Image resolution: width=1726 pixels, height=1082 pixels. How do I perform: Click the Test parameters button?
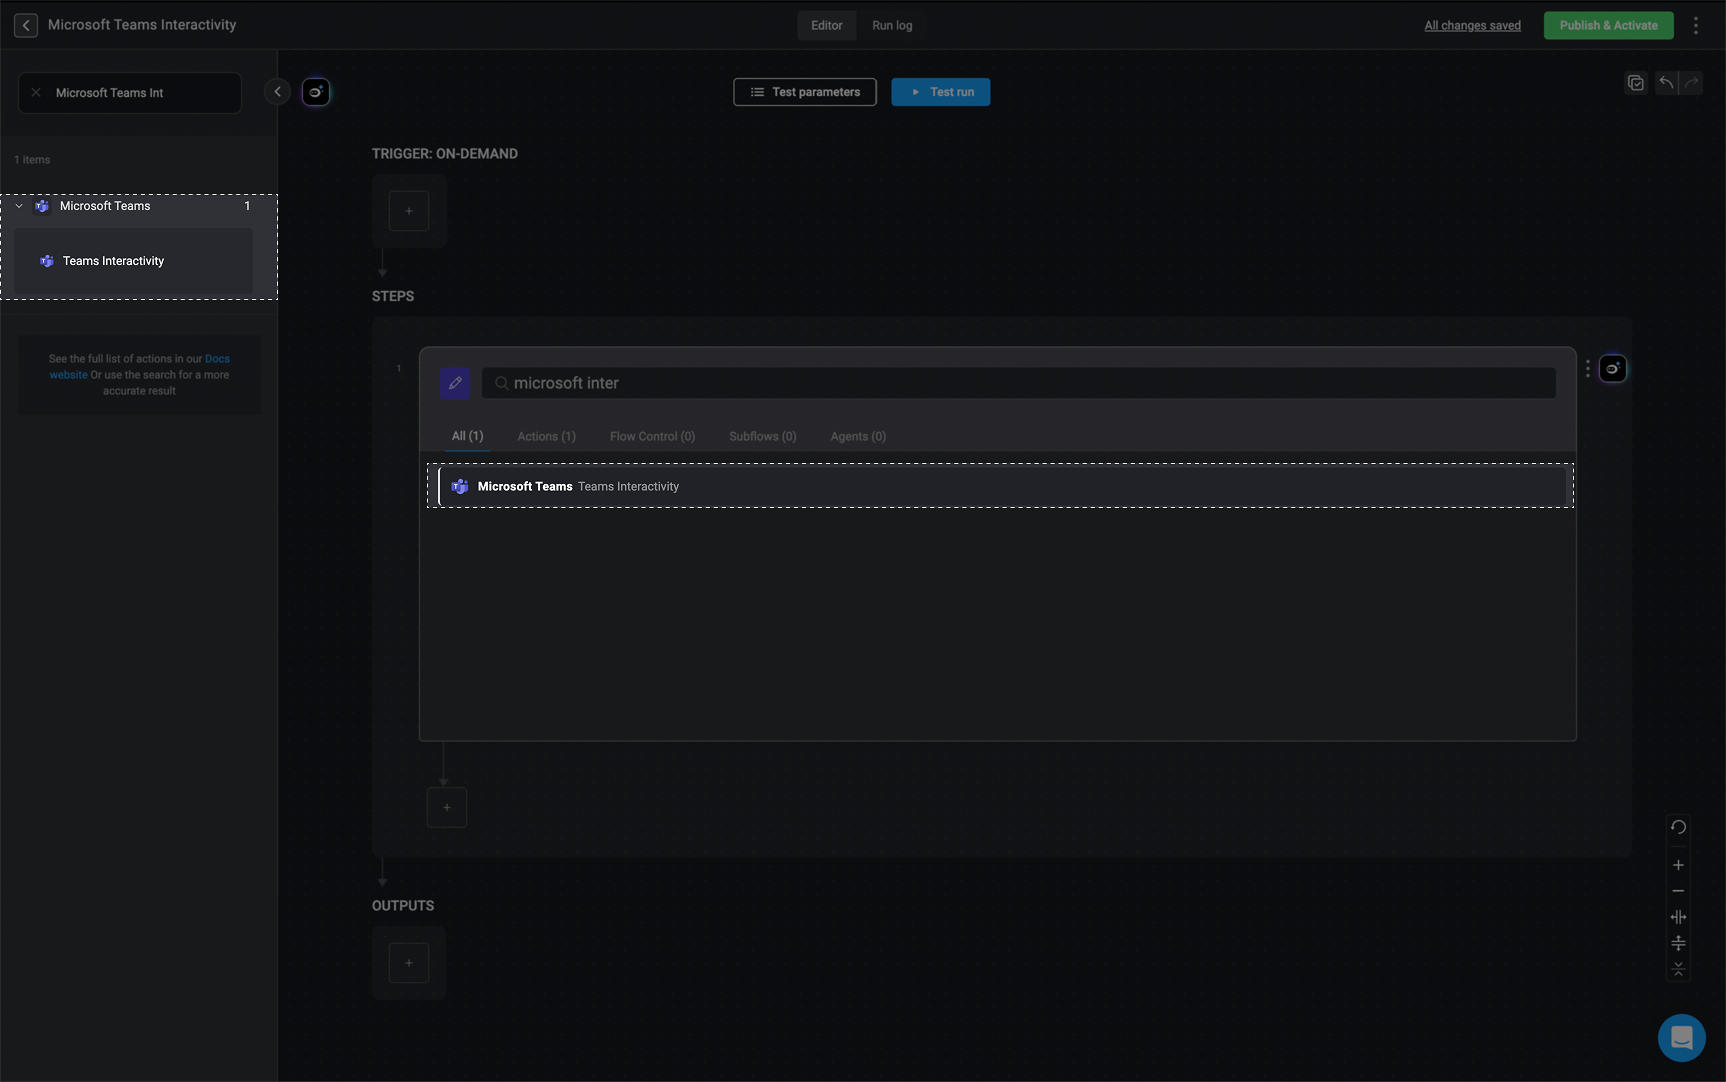pos(805,92)
